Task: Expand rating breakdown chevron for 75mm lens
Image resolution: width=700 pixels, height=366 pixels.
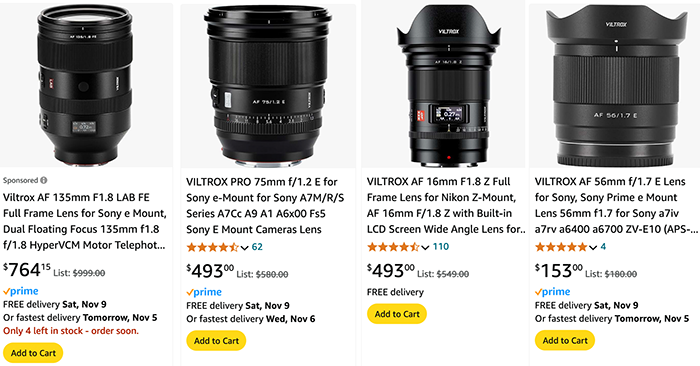Action: [x=245, y=248]
